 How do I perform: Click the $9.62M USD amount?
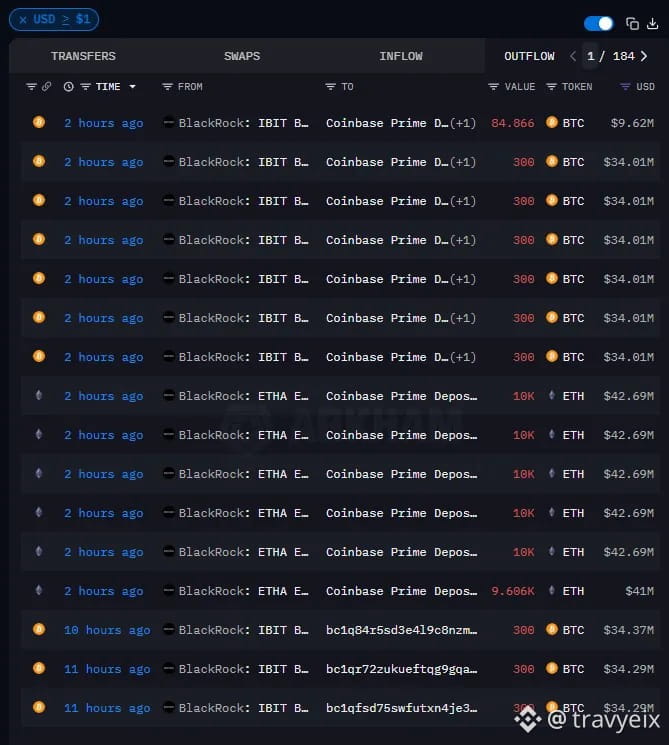(632, 123)
